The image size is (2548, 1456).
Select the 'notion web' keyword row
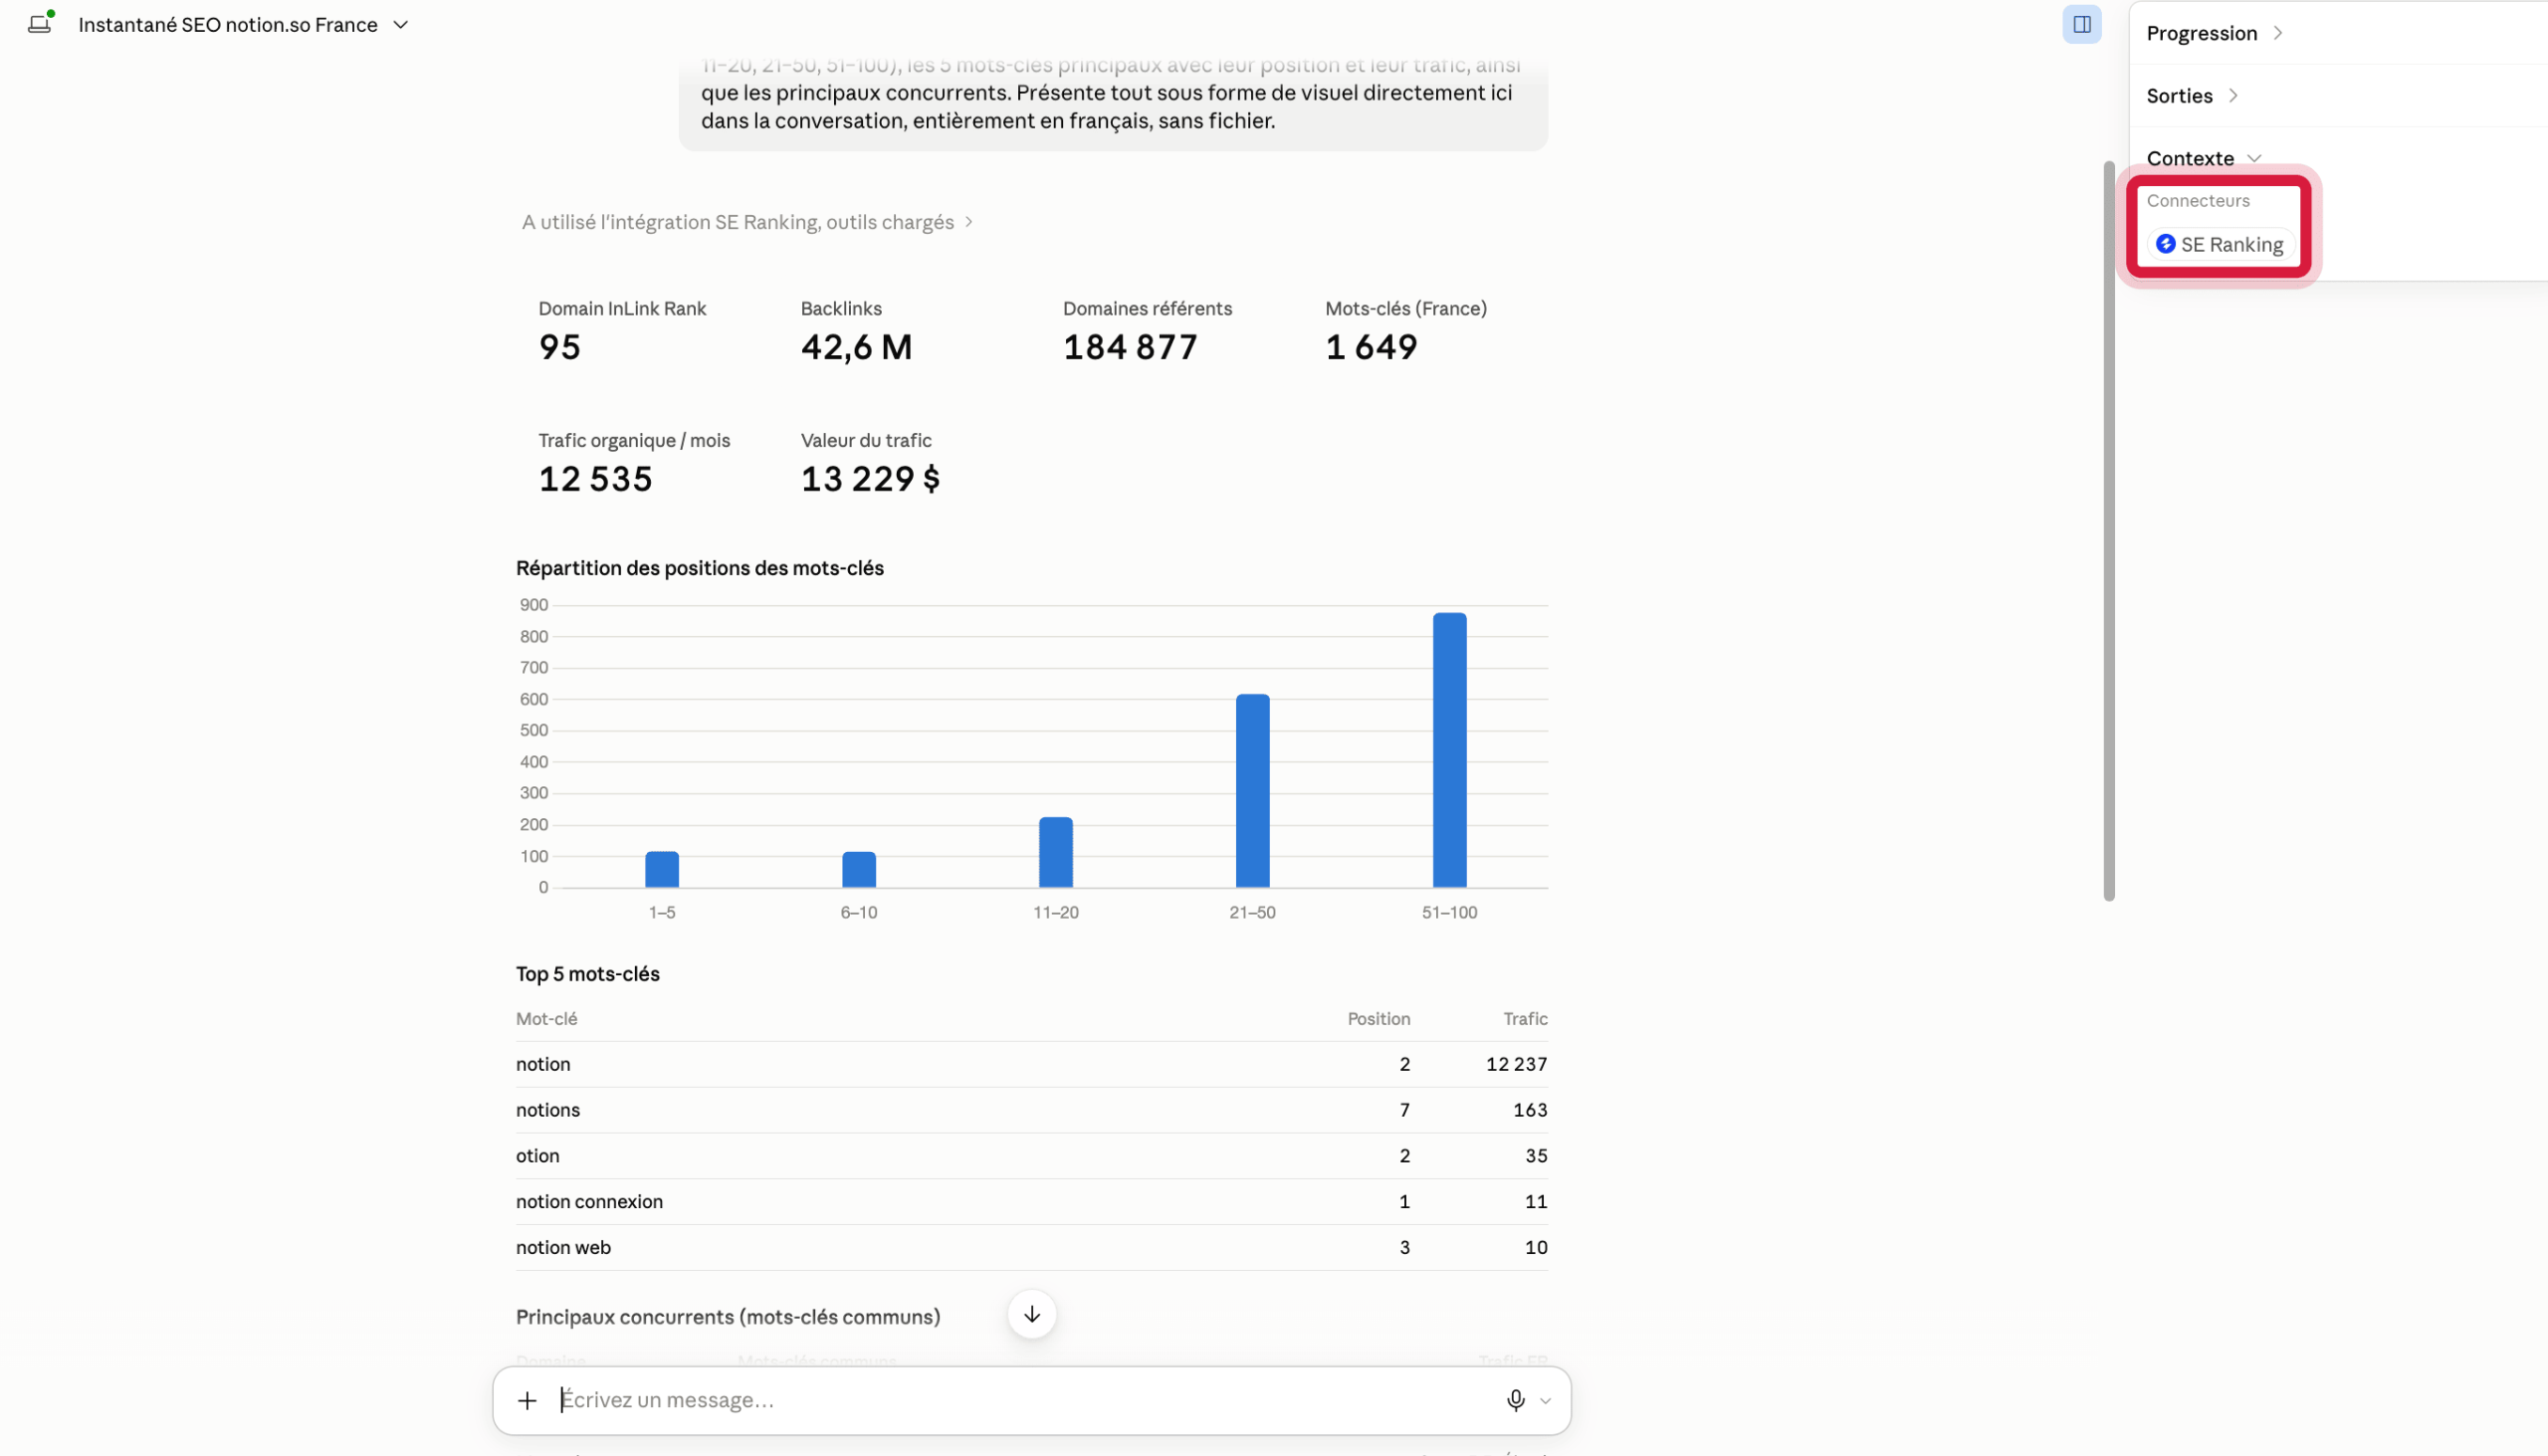[x=1031, y=1248]
